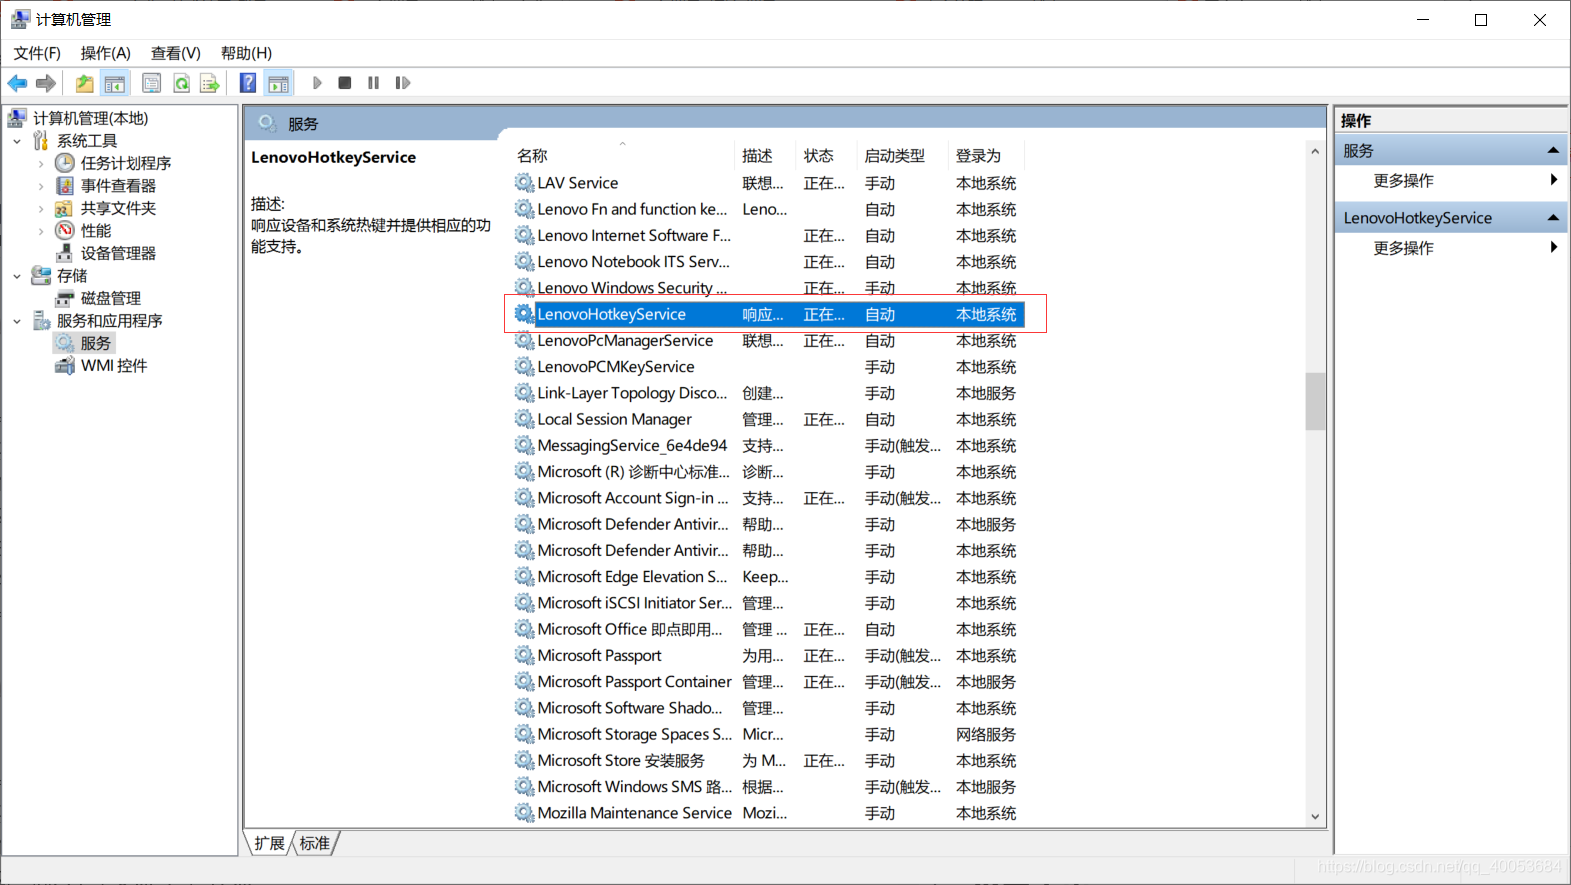Open the 帮助(H) menu
The width and height of the screenshot is (1571, 885).
click(246, 53)
